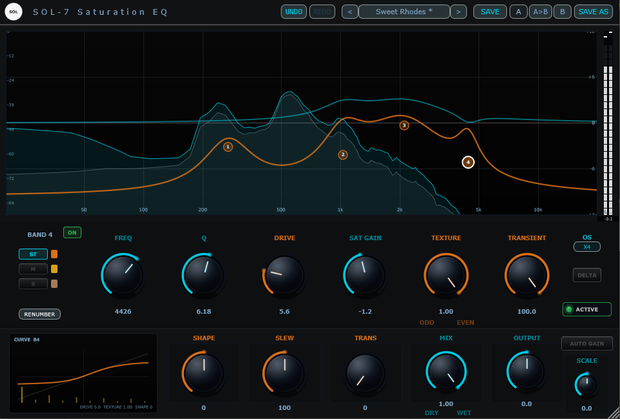Click the WET mix label

point(464,413)
